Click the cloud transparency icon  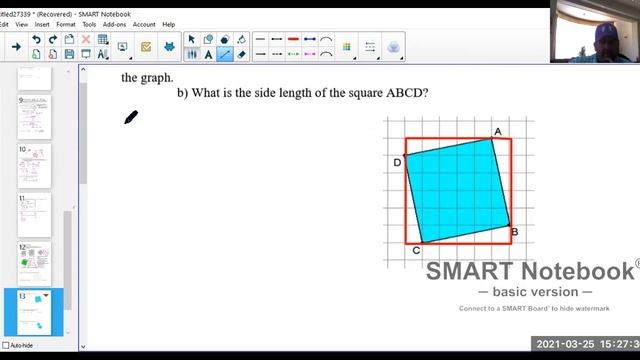393,47
